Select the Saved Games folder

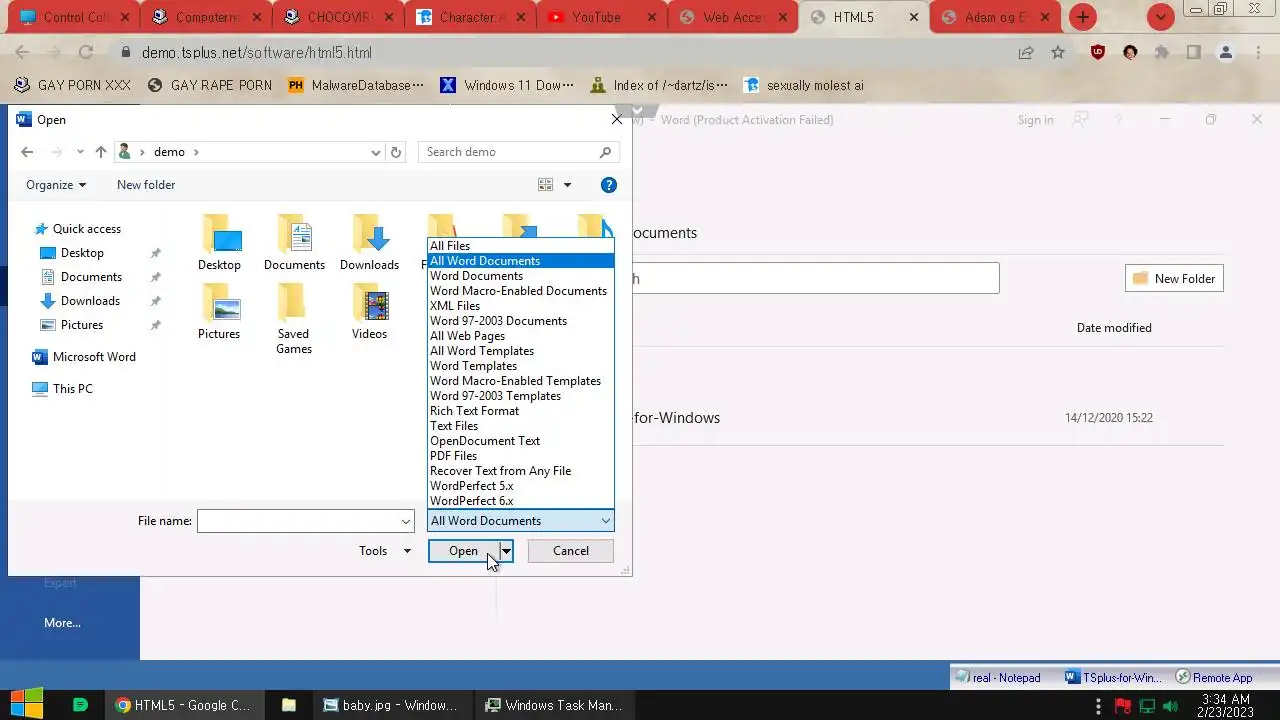tap(294, 319)
